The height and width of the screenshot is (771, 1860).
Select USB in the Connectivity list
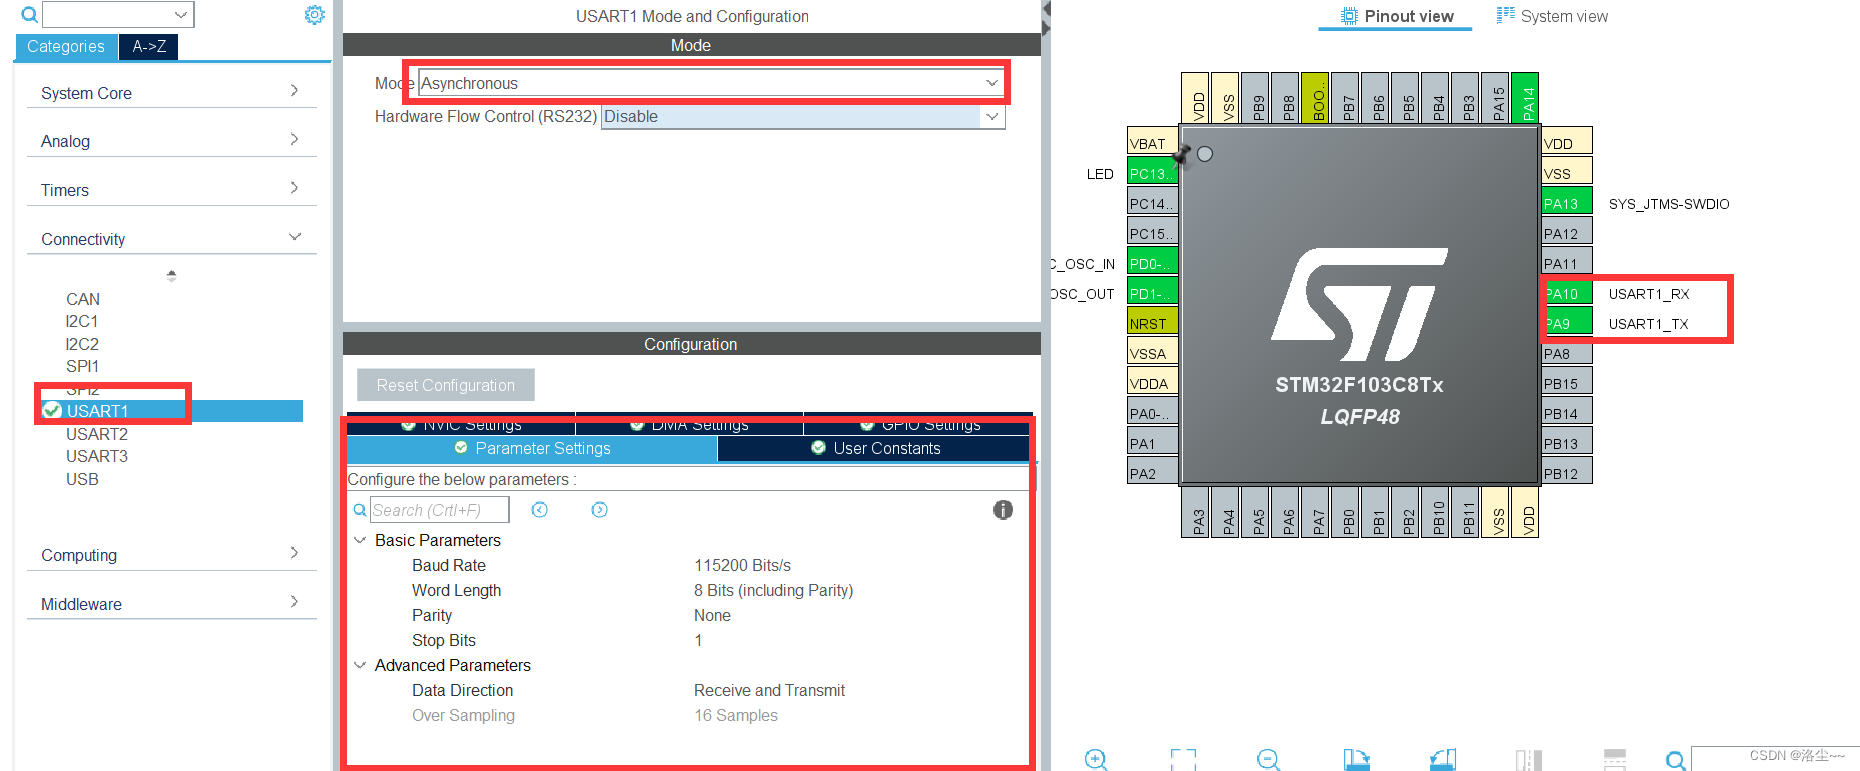tap(82, 479)
